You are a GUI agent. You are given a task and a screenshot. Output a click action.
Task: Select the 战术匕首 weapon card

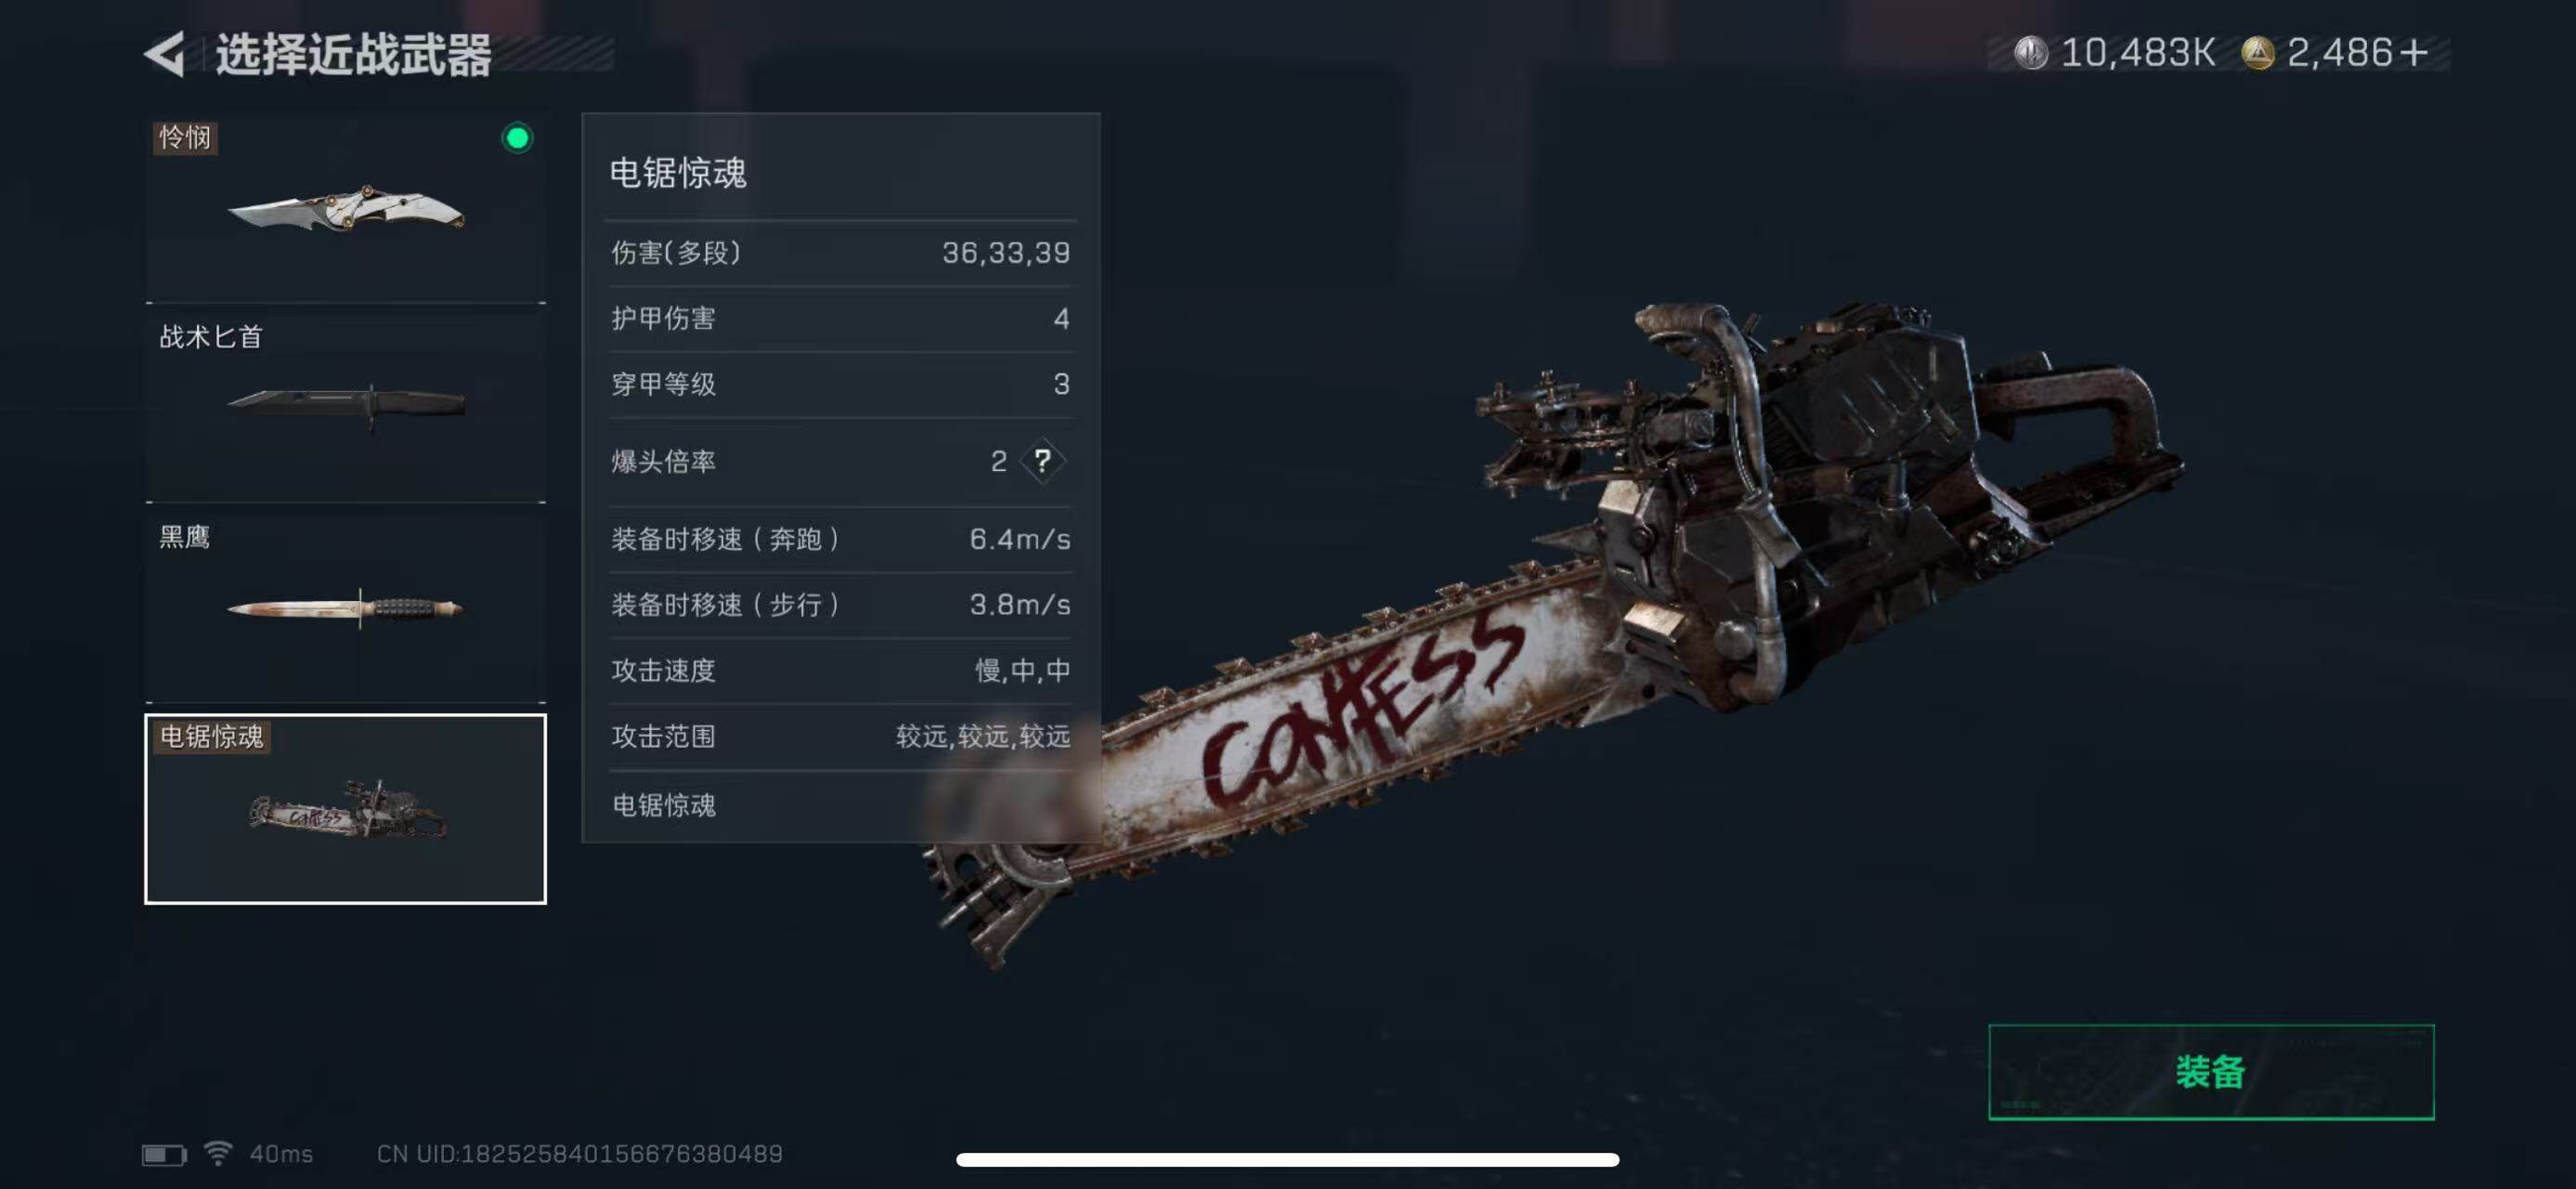346,407
